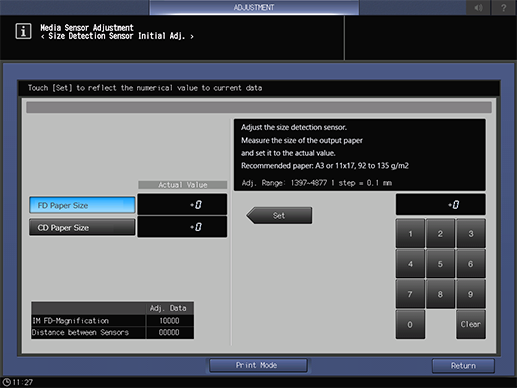Select the ADJUSTMENT tab at the top
This screenshot has width=517, height=388.
pos(254,7)
